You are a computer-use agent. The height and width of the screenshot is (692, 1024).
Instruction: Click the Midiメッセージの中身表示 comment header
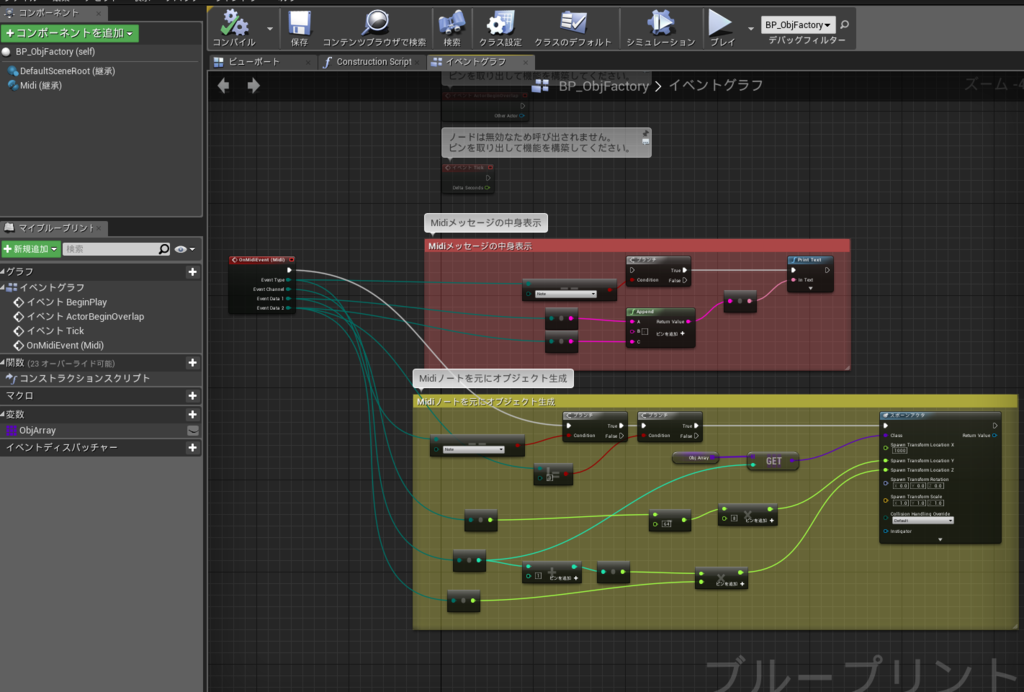pos(637,245)
